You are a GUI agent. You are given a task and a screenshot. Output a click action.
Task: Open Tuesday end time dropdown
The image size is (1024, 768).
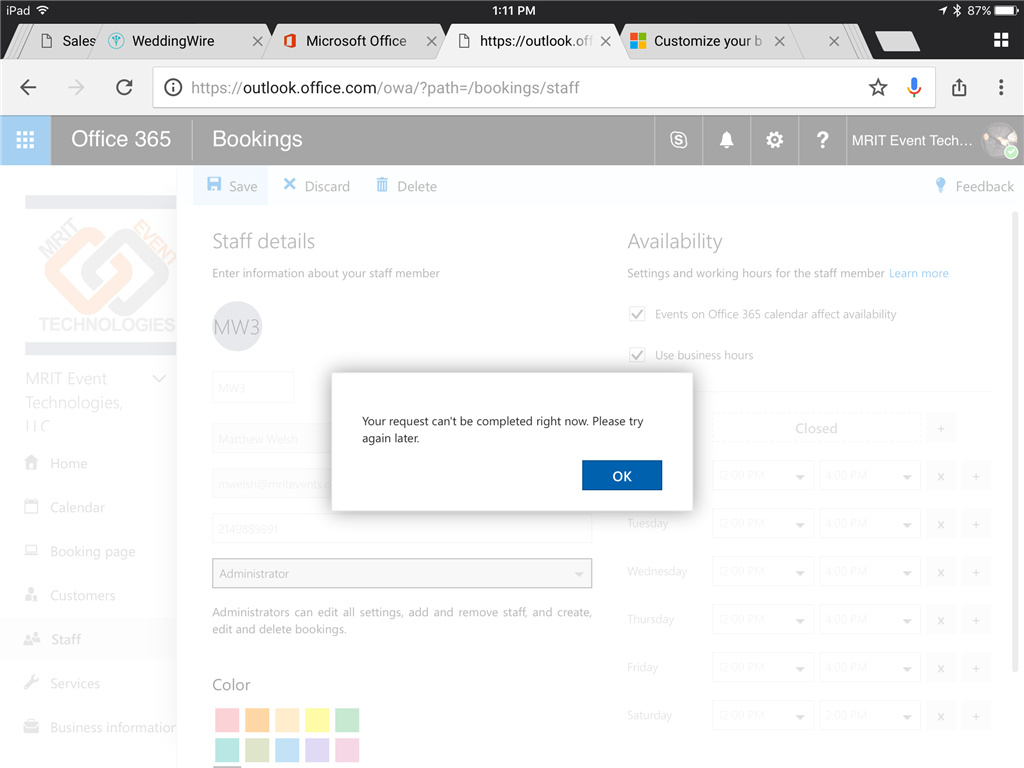click(x=870, y=524)
